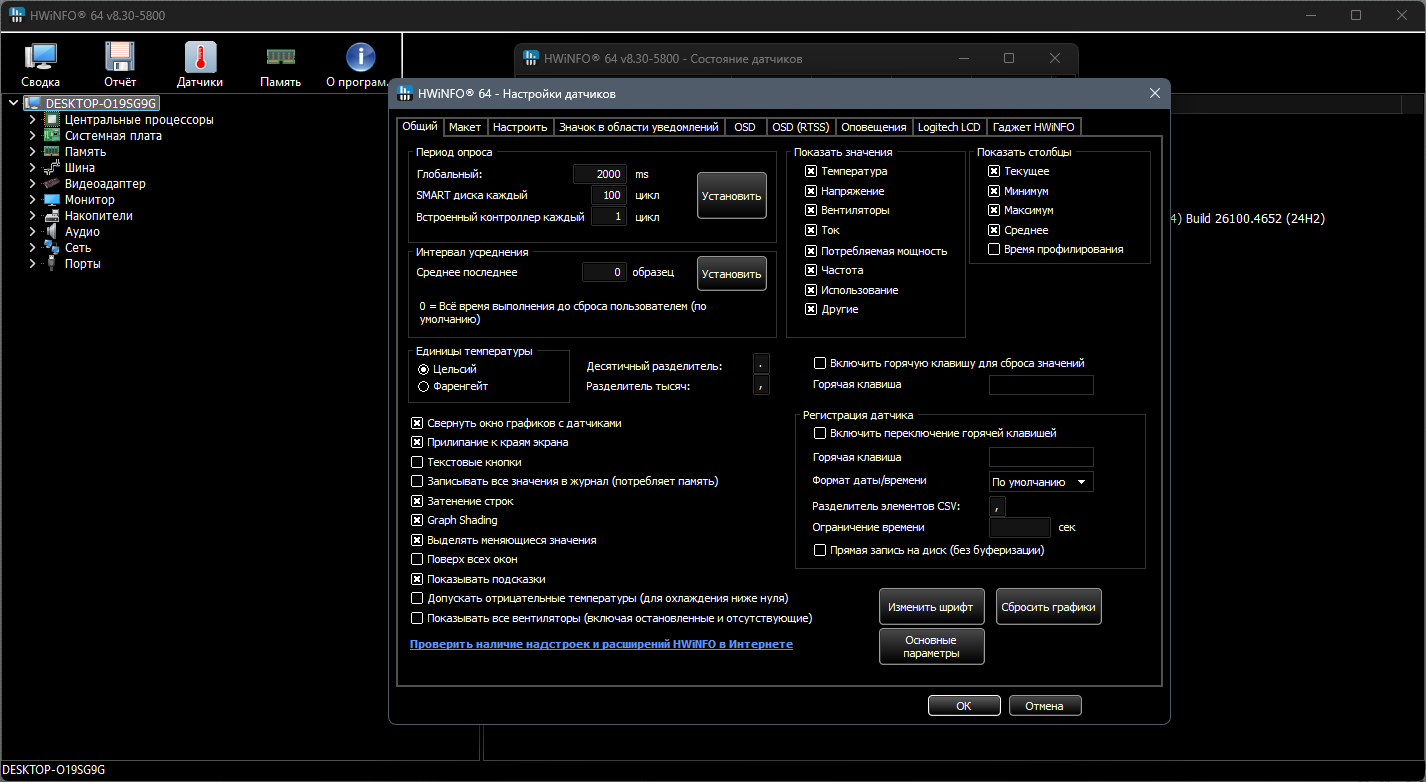
Task: Uncheck the Вентиляторы values checkbox
Action: coord(811,211)
